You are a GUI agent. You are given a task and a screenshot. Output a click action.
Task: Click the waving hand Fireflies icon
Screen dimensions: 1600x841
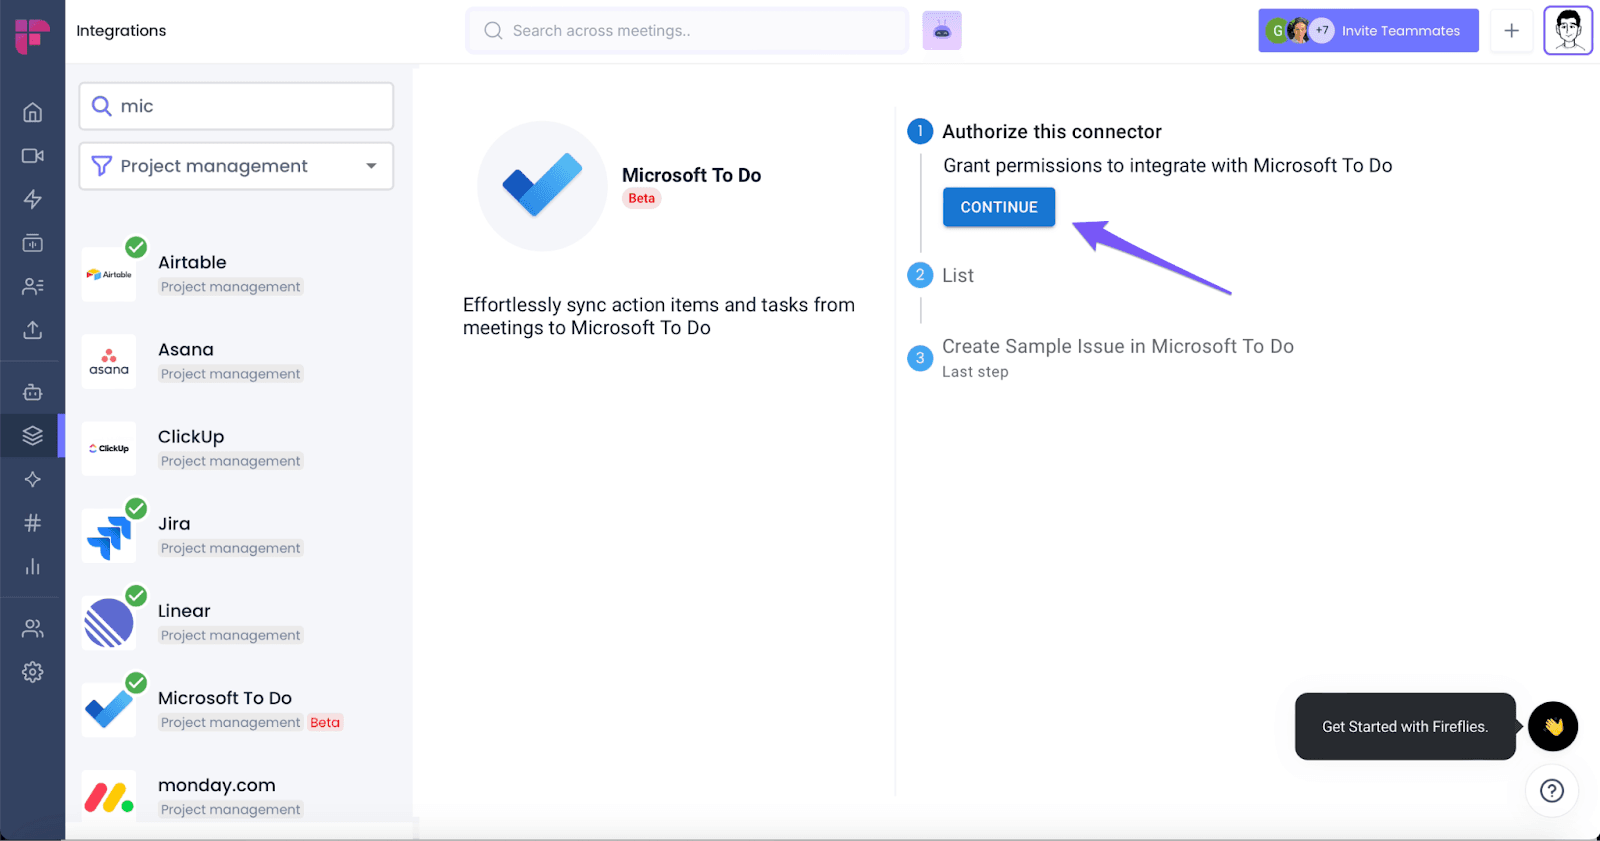tap(1553, 726)
